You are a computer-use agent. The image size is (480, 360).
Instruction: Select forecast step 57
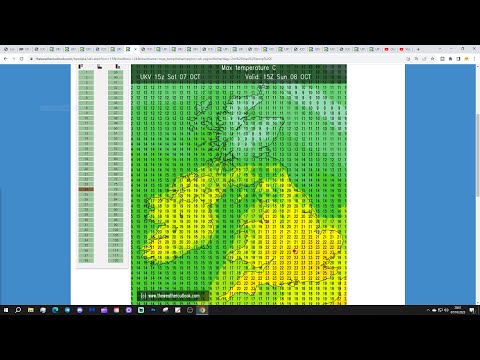116,154
